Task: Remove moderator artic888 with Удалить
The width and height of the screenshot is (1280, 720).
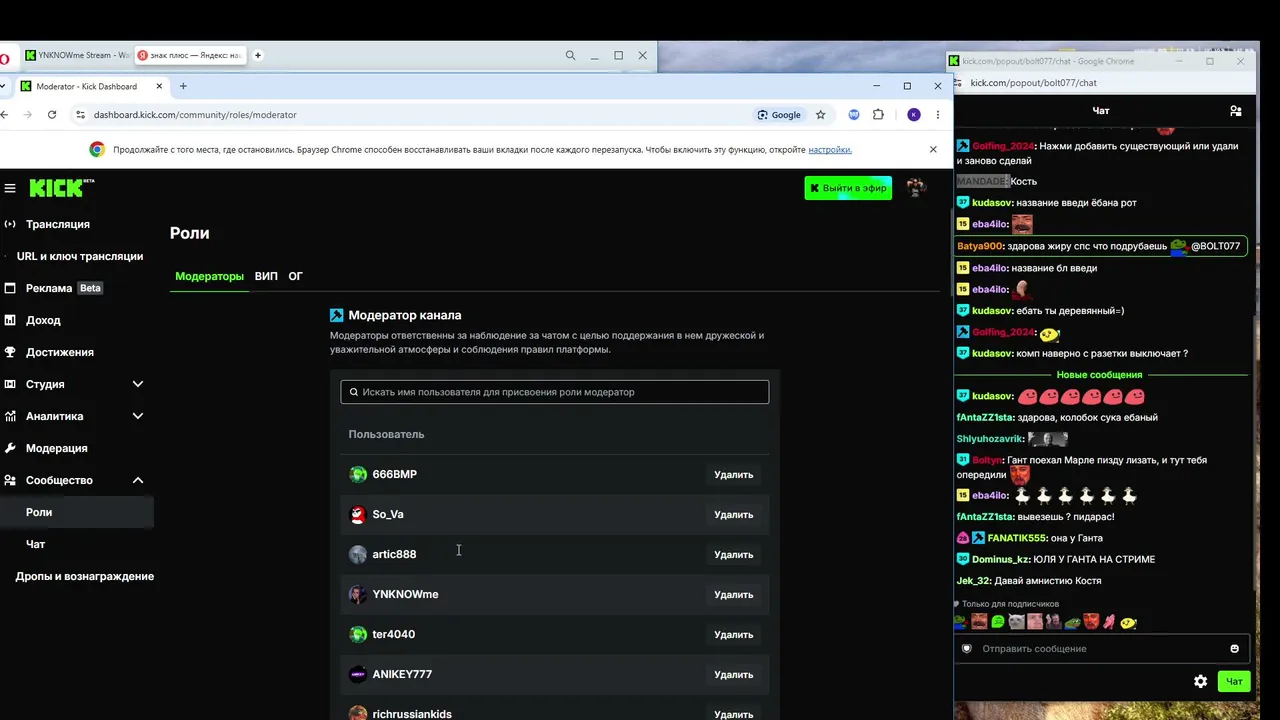Action: (733, 555)
